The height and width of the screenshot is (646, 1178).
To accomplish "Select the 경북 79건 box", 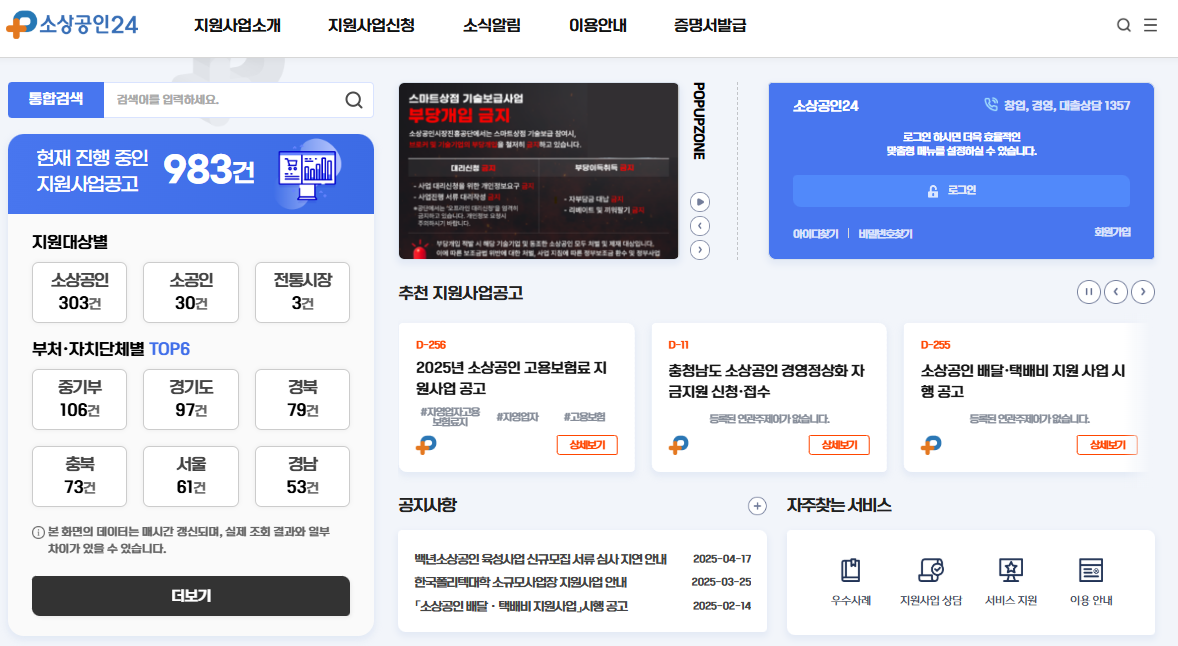I will click(x=302, y=400).
